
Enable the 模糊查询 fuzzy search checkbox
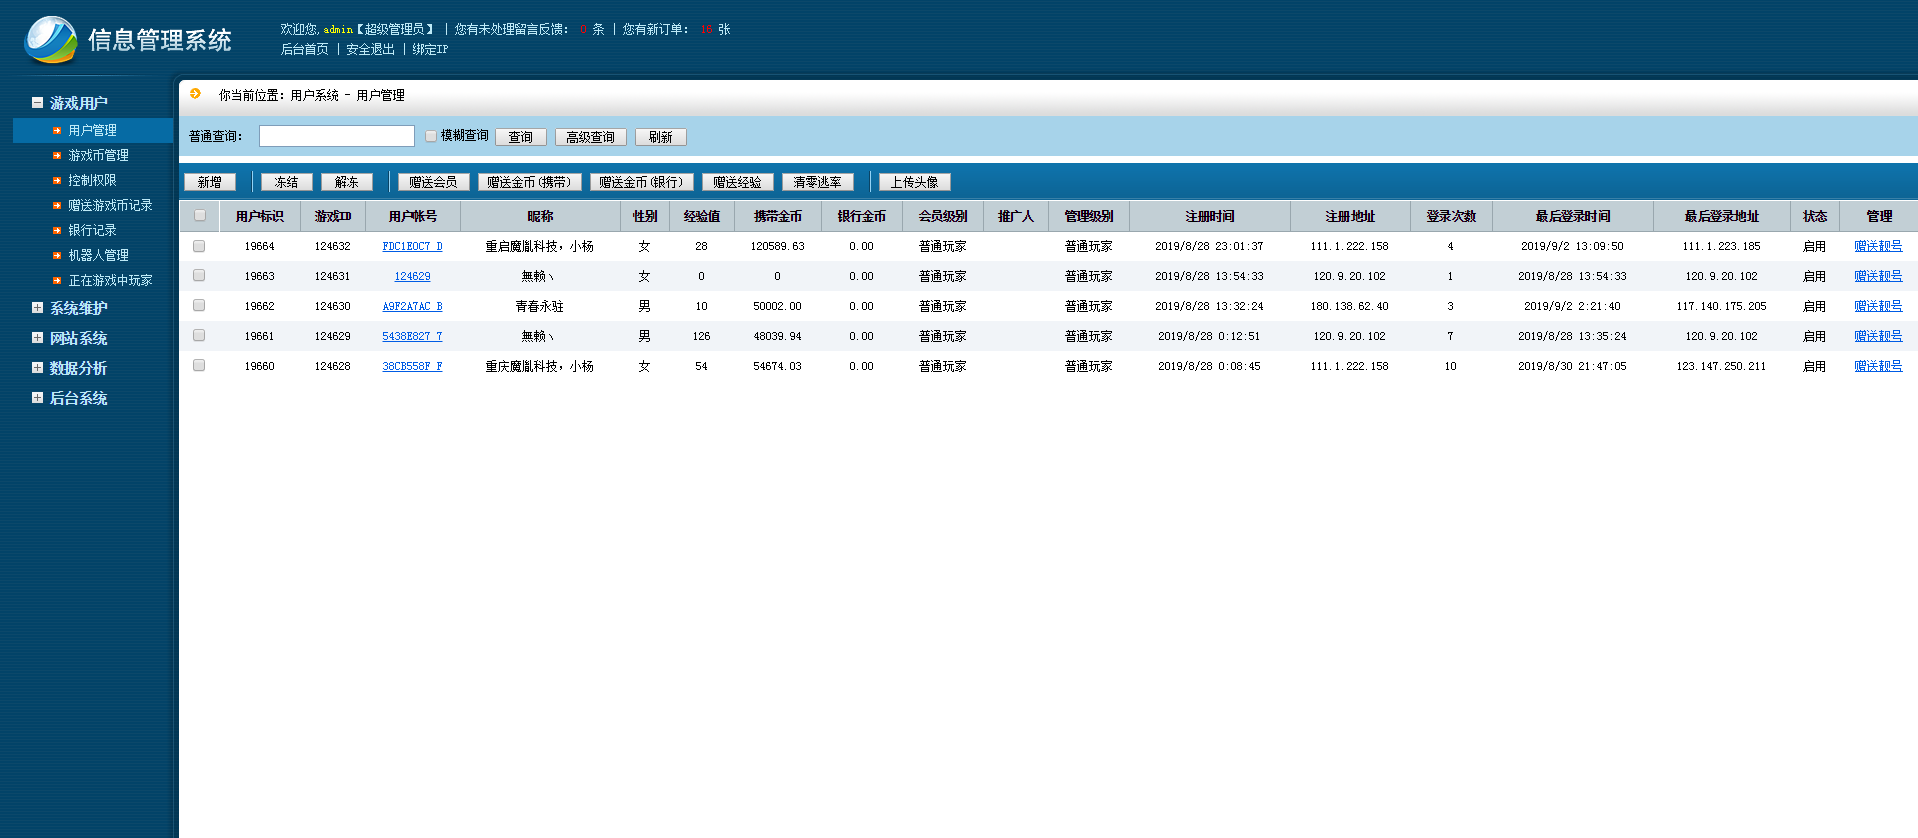(431, 136)
